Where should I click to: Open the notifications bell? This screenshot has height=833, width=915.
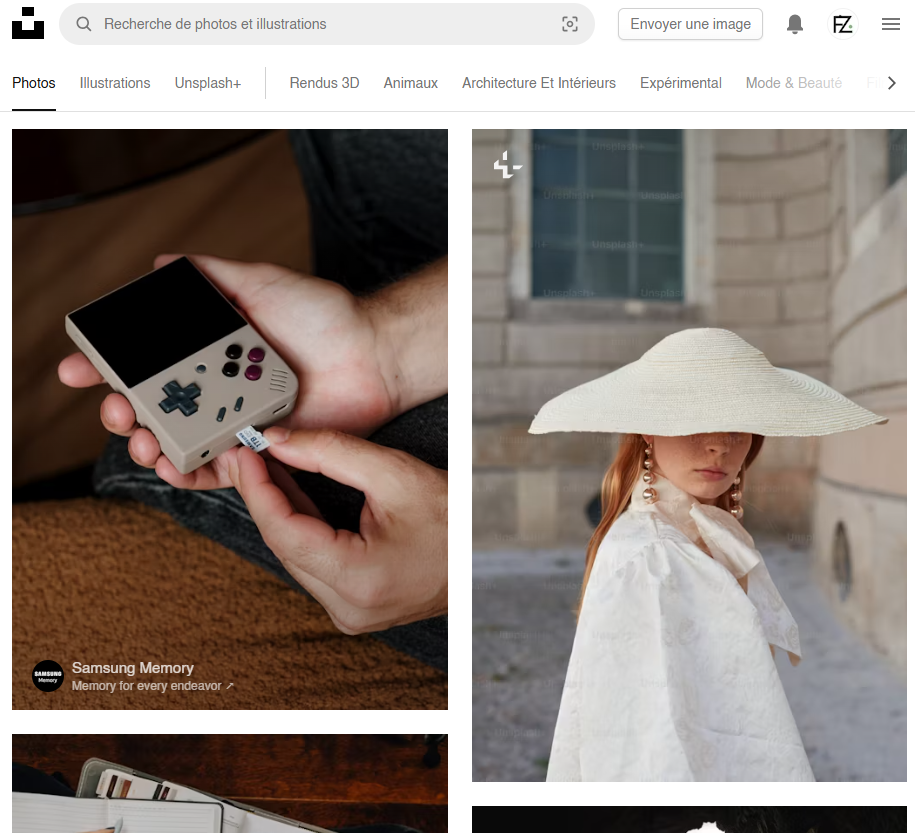(x=795, y=24)
